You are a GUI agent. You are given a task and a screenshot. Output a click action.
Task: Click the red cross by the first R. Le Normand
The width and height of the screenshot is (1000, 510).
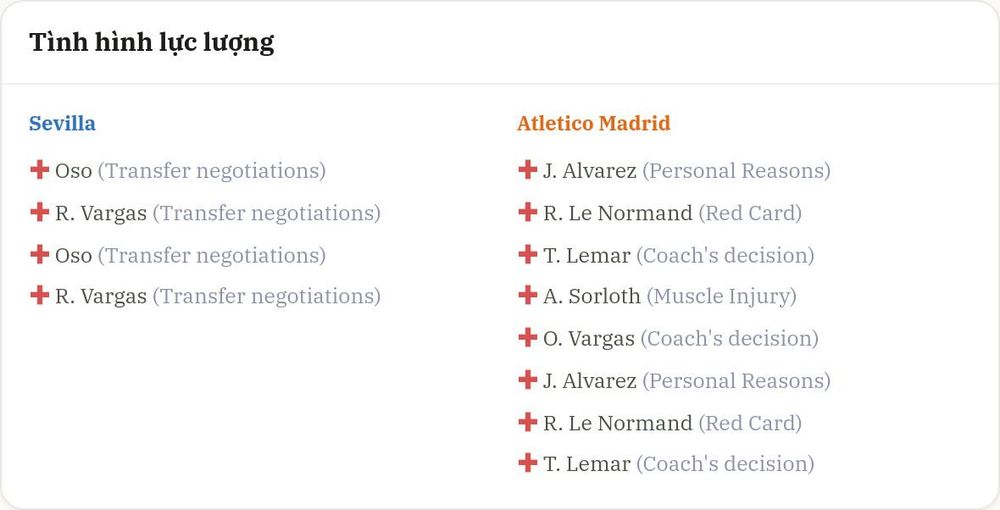527,212
